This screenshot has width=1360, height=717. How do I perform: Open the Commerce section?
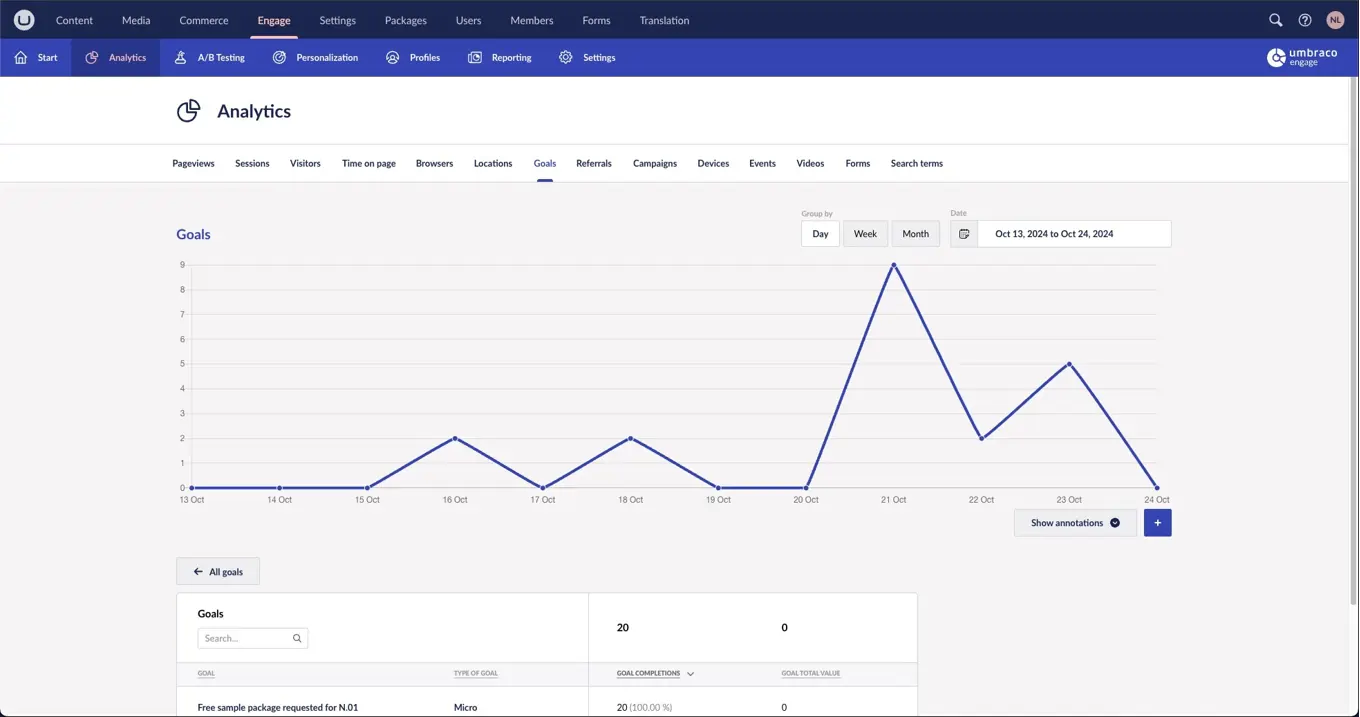point(204,20)
